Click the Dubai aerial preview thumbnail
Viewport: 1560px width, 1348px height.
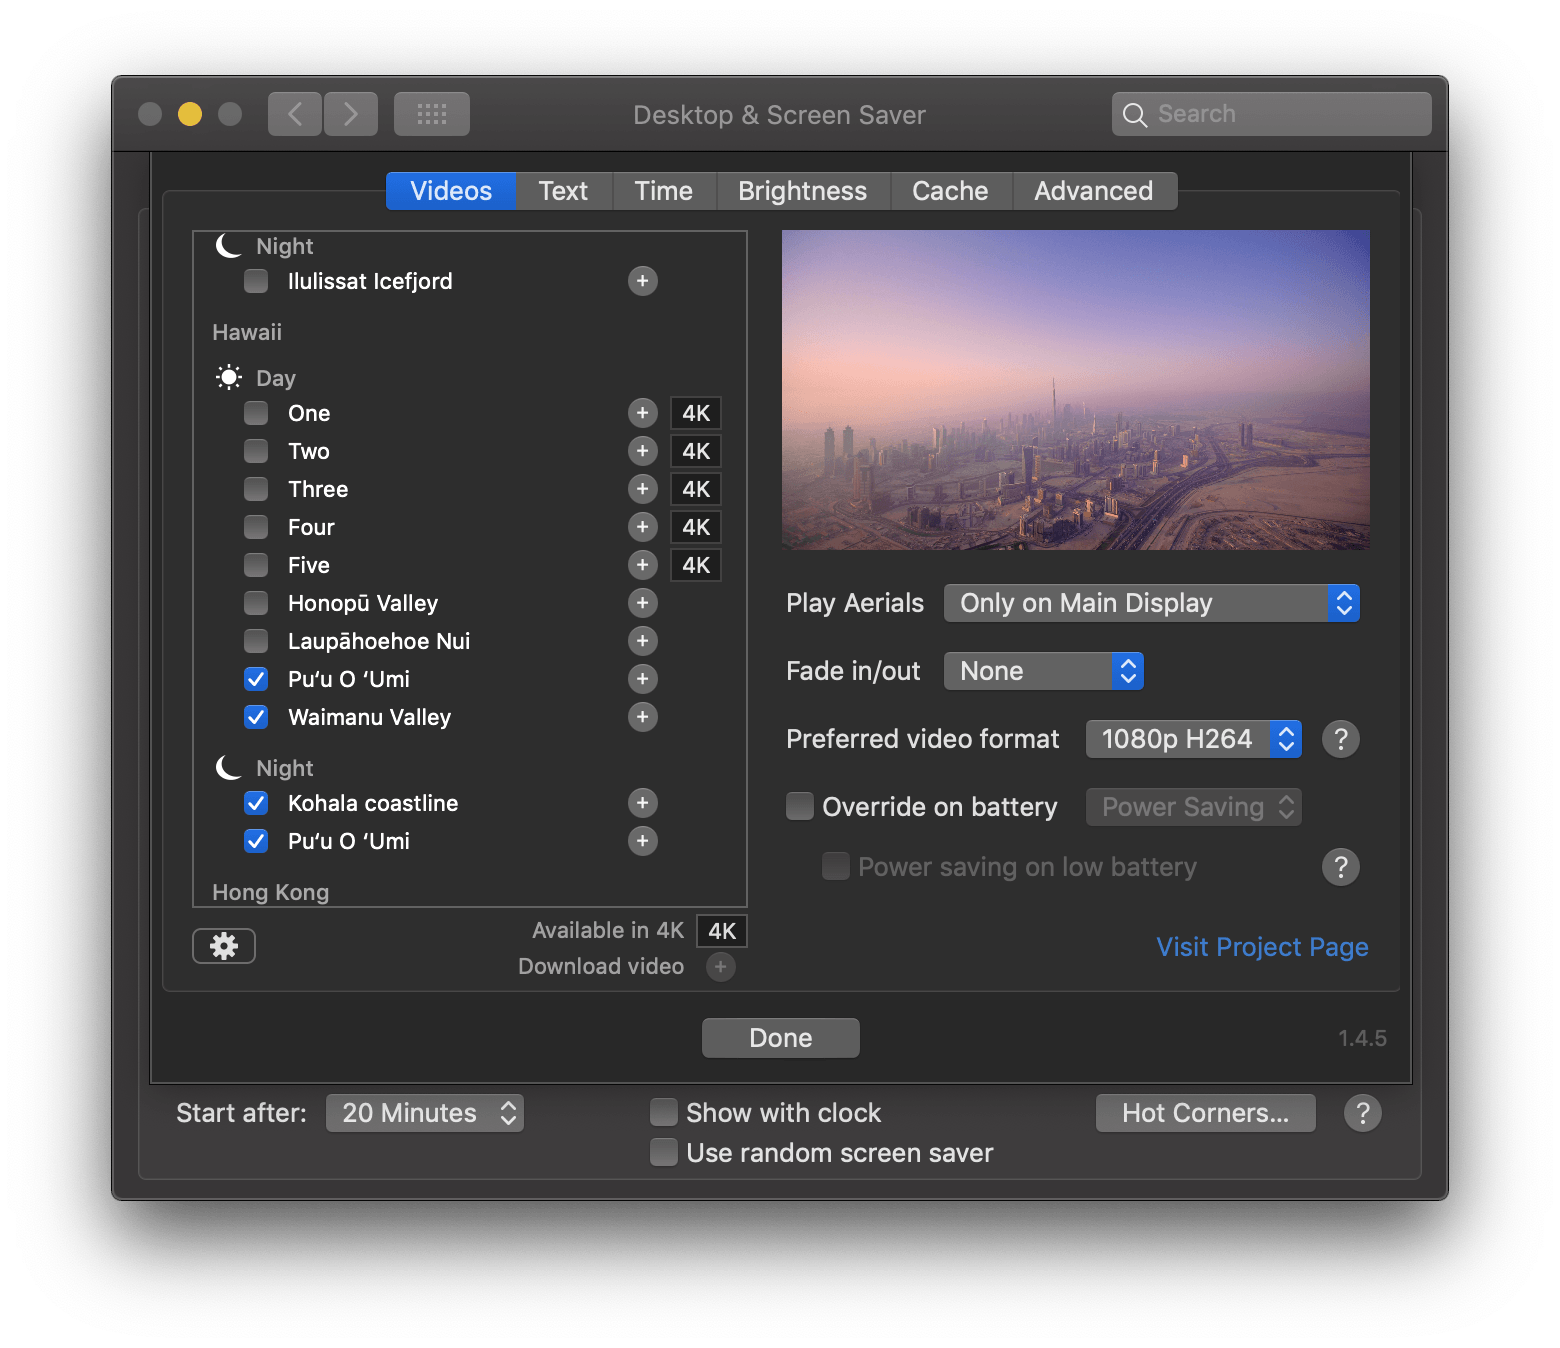1076,390
